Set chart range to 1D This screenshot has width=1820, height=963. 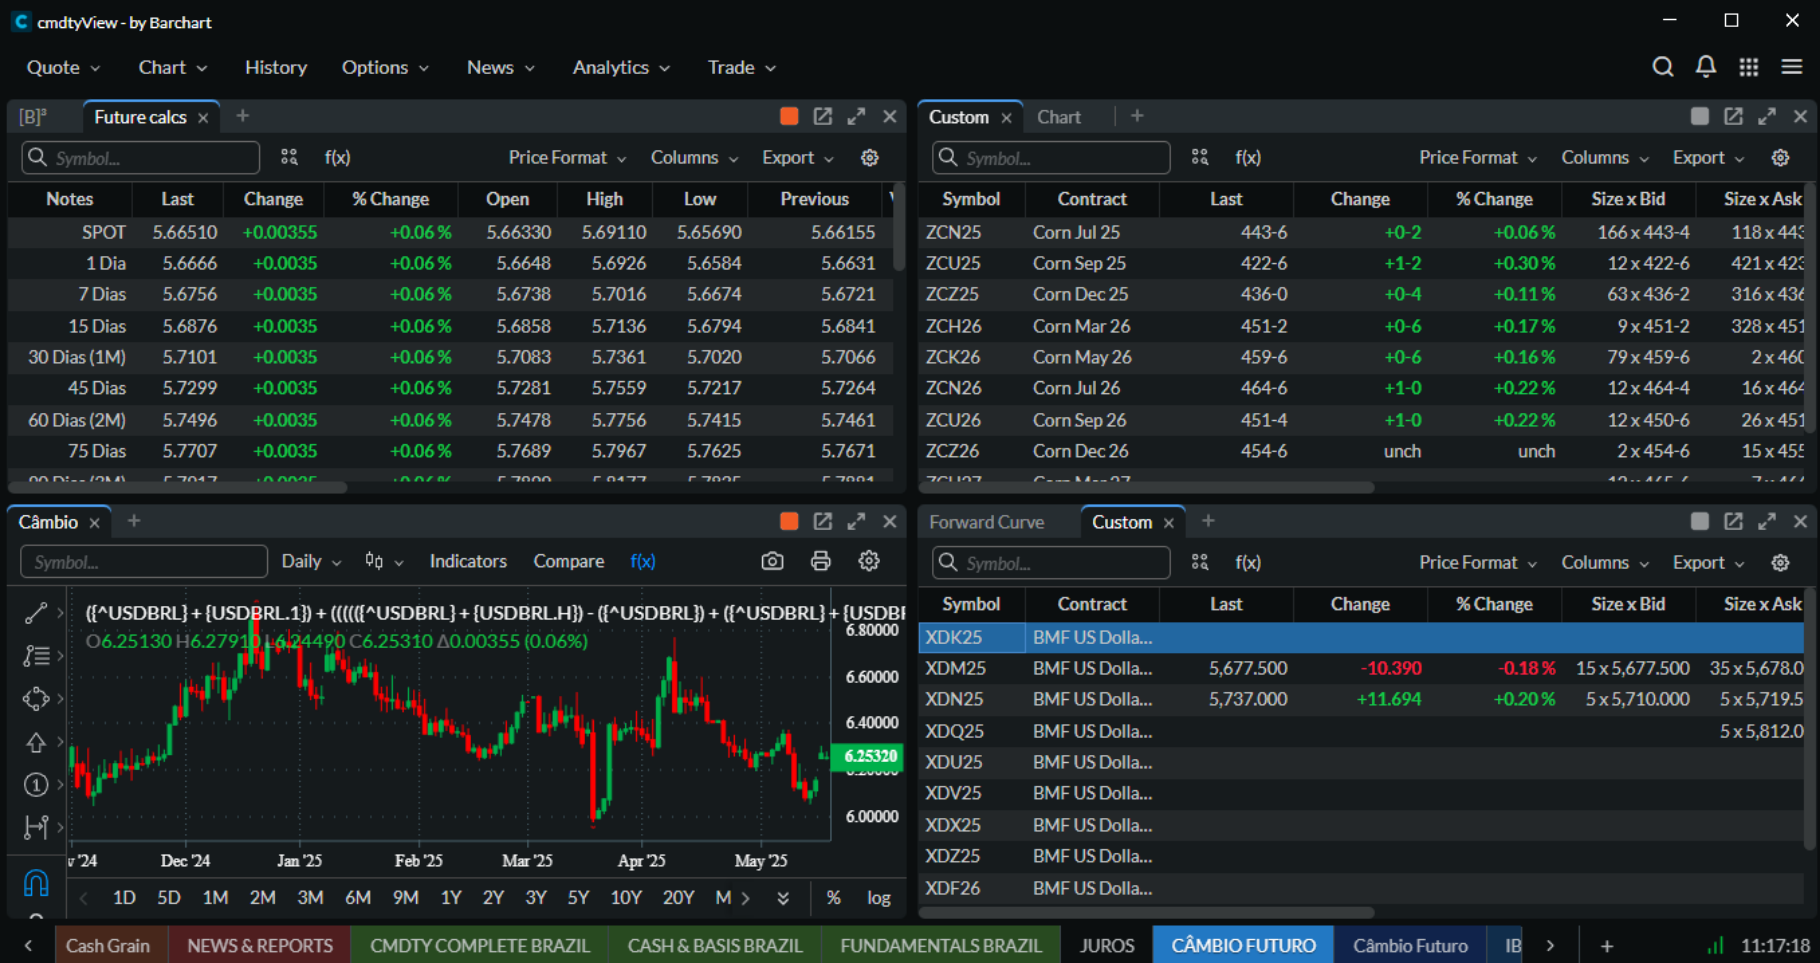tap(124, 897)
